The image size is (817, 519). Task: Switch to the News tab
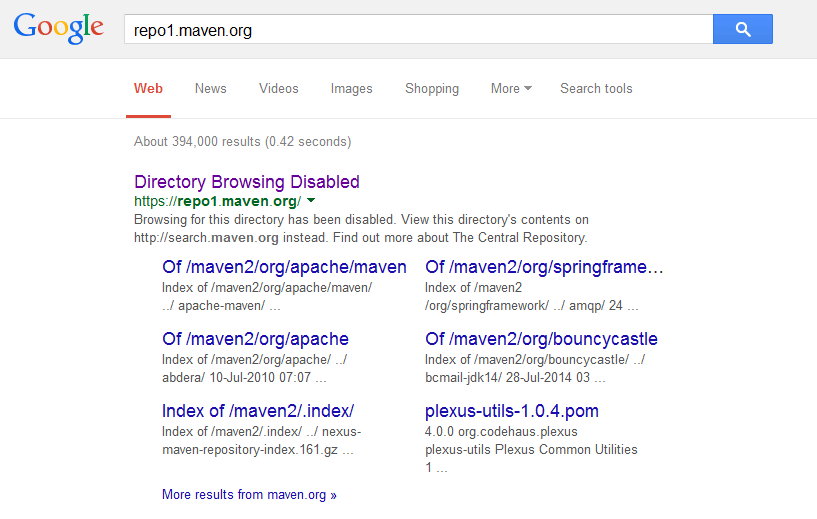coord(211,89)
